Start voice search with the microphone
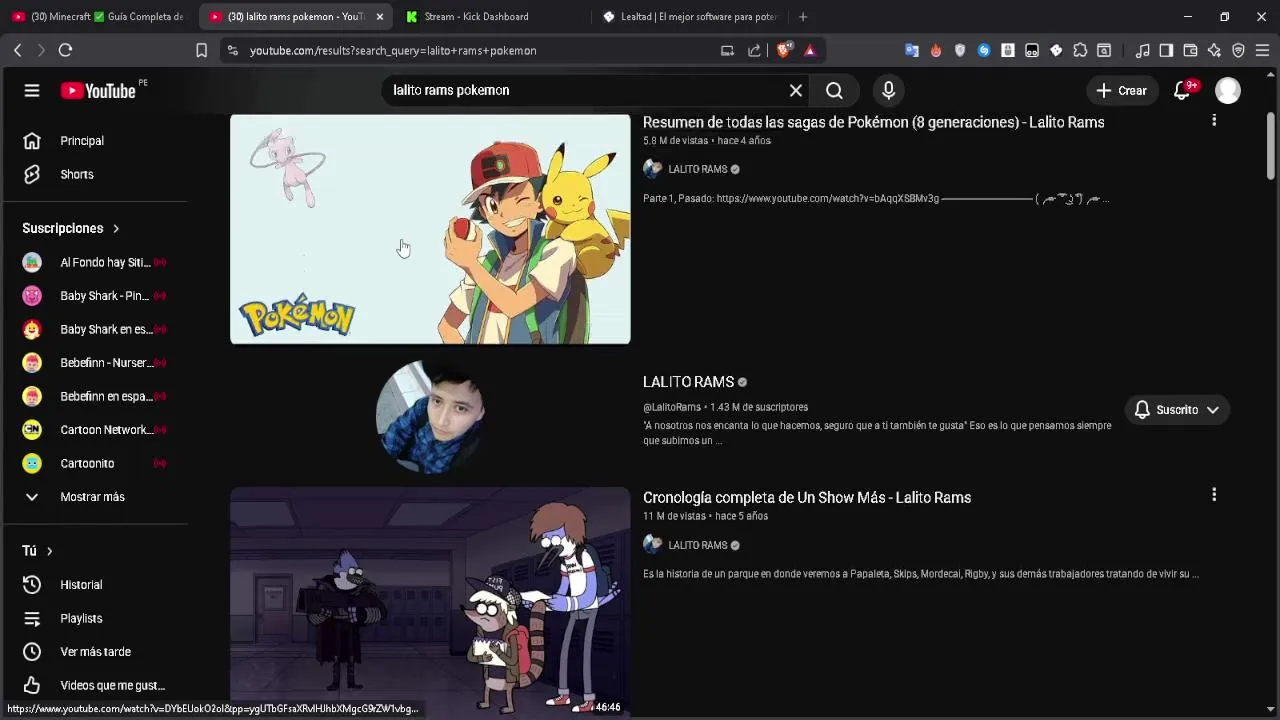The height and width of the screenshot is (720, 1280). click(888, 91)
